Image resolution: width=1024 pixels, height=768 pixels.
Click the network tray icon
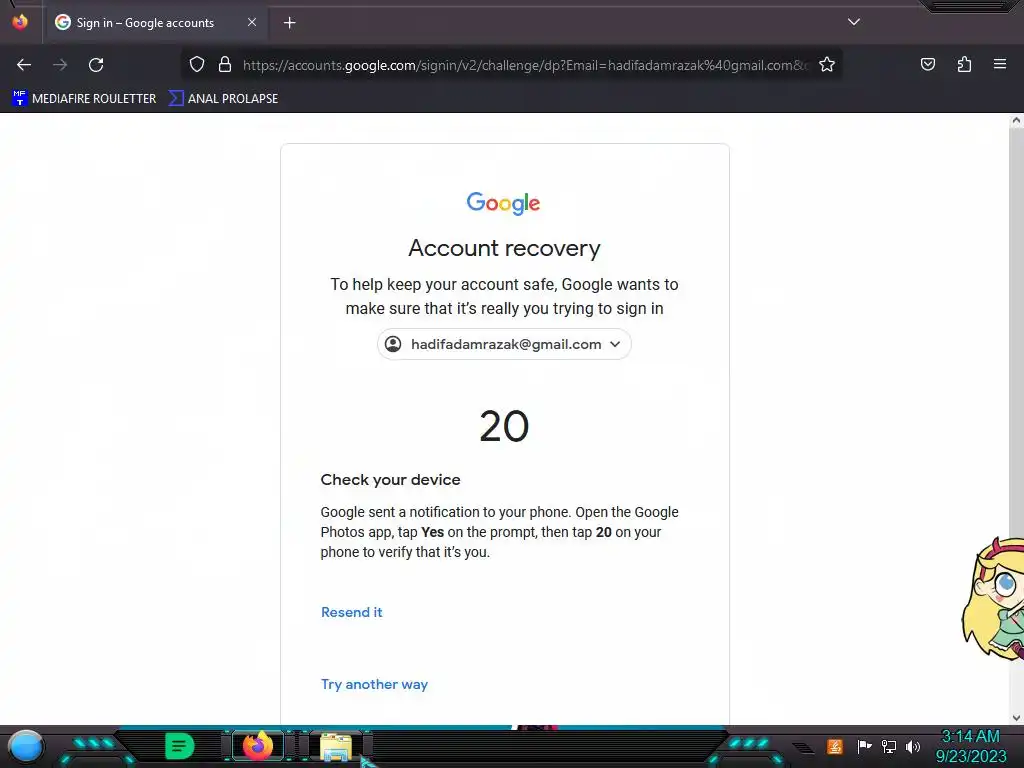[888, 746]
